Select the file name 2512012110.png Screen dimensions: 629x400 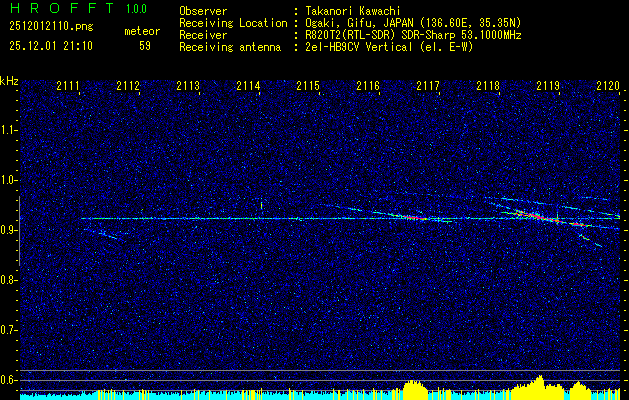[x=51, y=27]
